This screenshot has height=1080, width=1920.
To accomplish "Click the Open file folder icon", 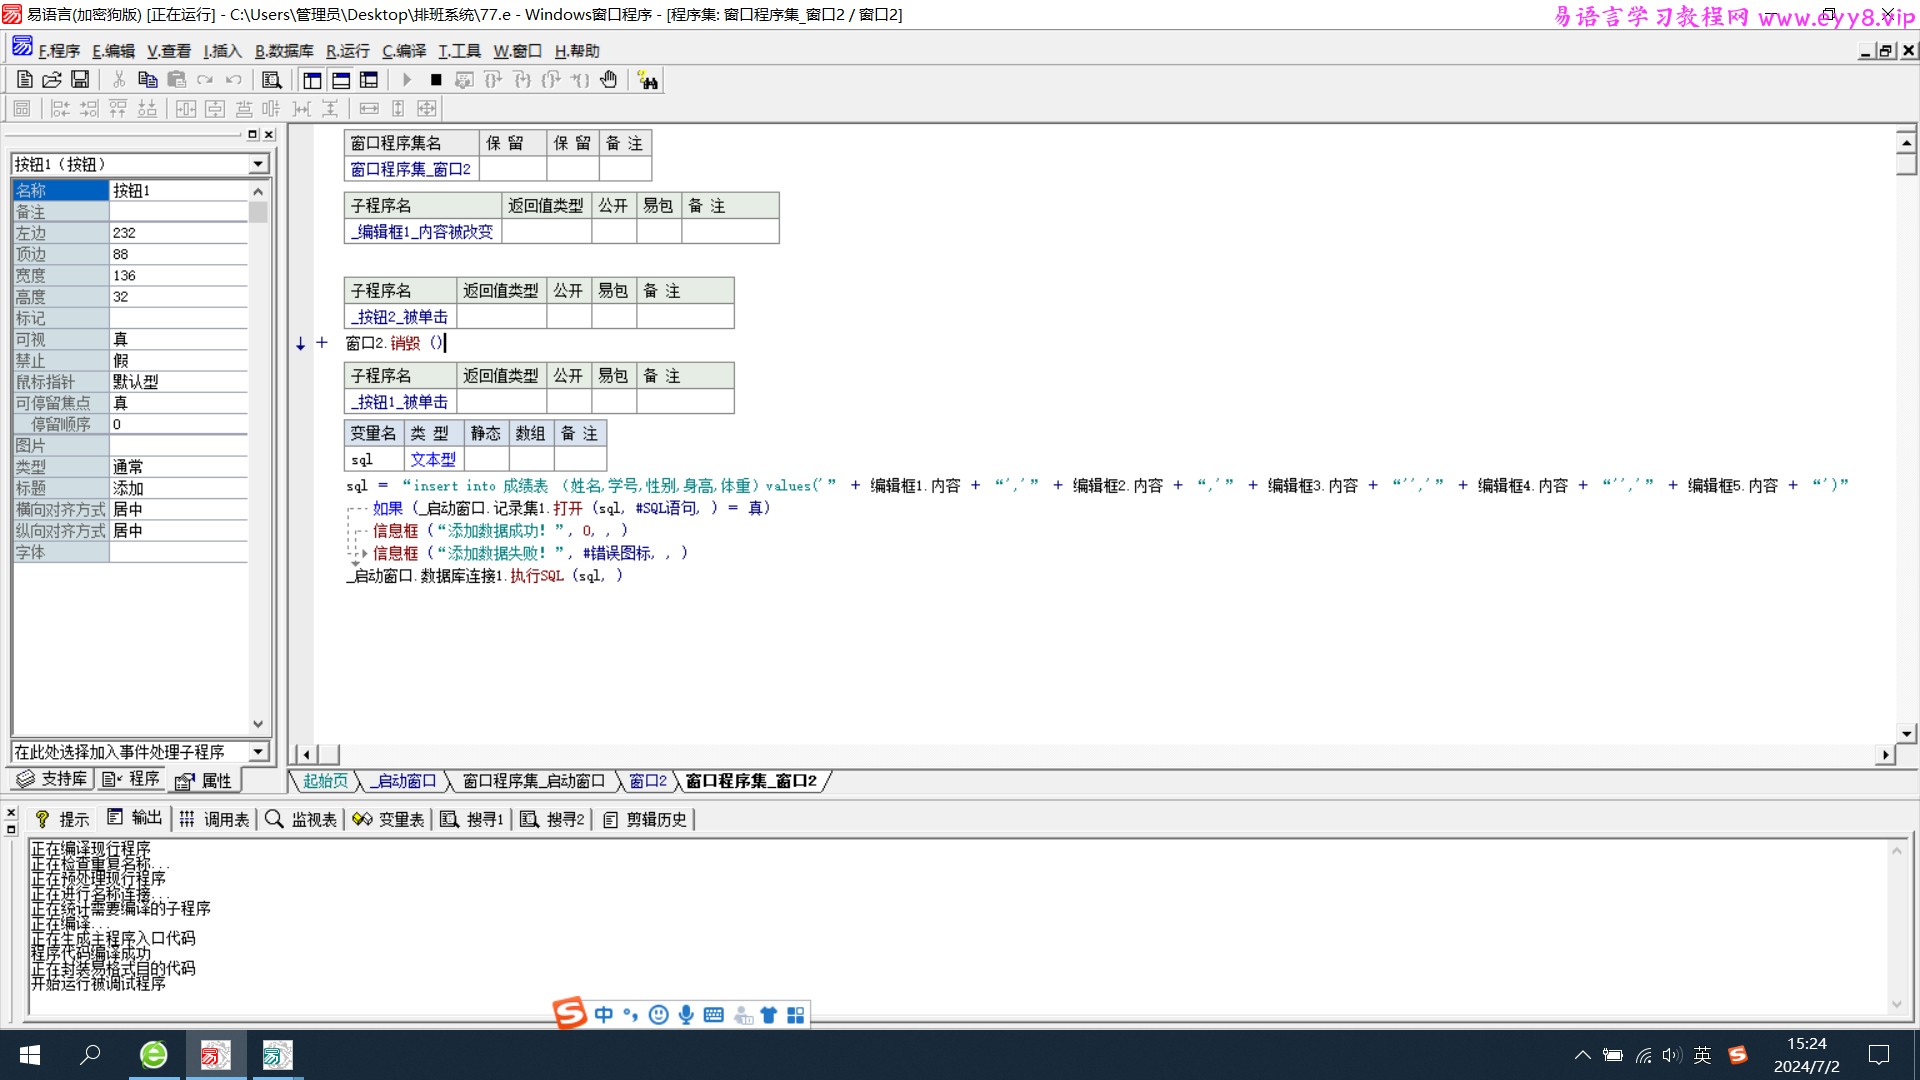I will click(x=52, y=80).
